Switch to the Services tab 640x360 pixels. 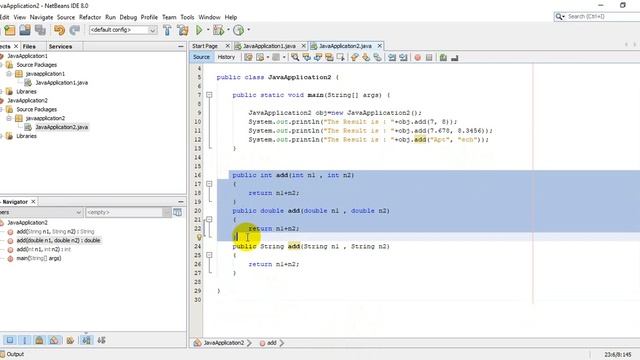(x=60, y=47)
